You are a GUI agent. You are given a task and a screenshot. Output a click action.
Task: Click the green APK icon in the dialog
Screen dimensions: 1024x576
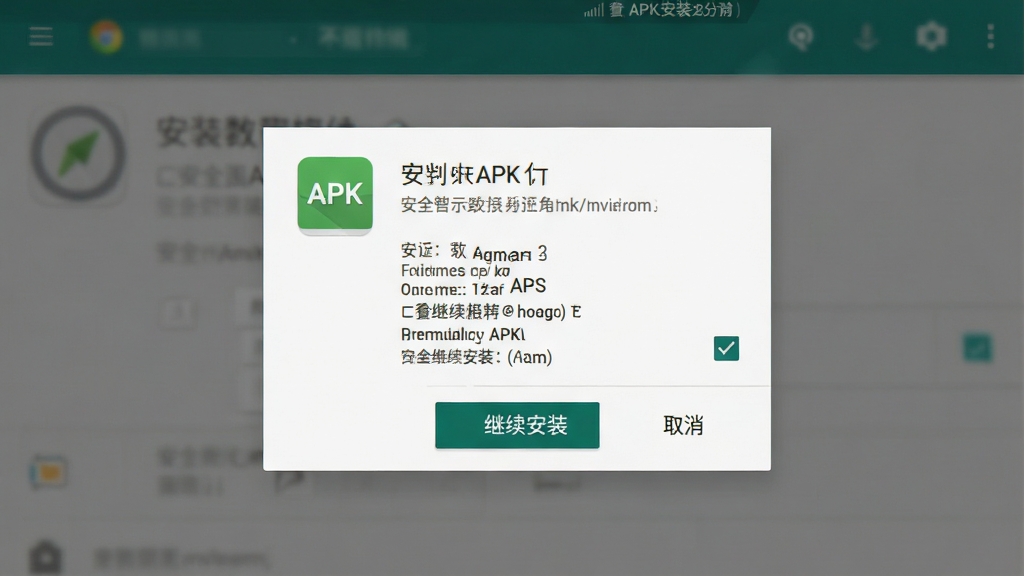pos(335,195)
